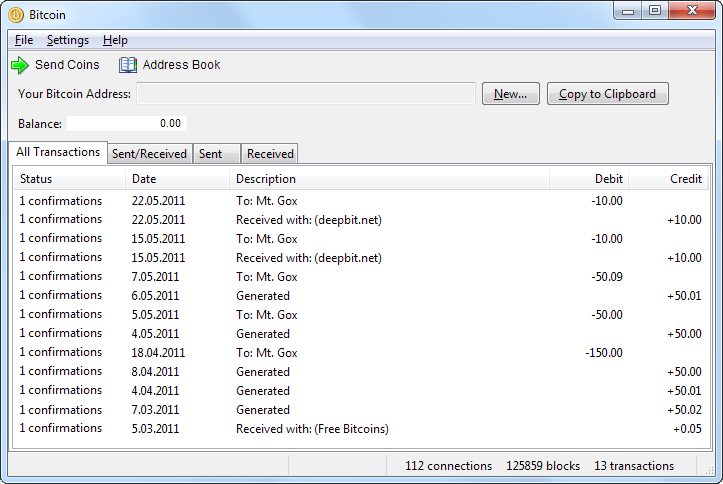The width and height of the screenshot is (723, 484).
Task: Click the -50.09 debit amount
Action: pyautogui.click(x=607, y=277)
